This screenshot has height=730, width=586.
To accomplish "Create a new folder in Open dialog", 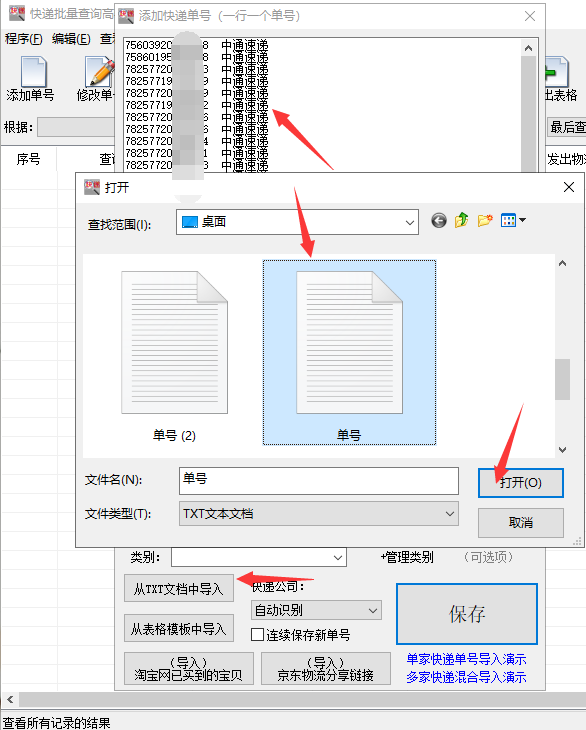I will click(x=485, y=220).
